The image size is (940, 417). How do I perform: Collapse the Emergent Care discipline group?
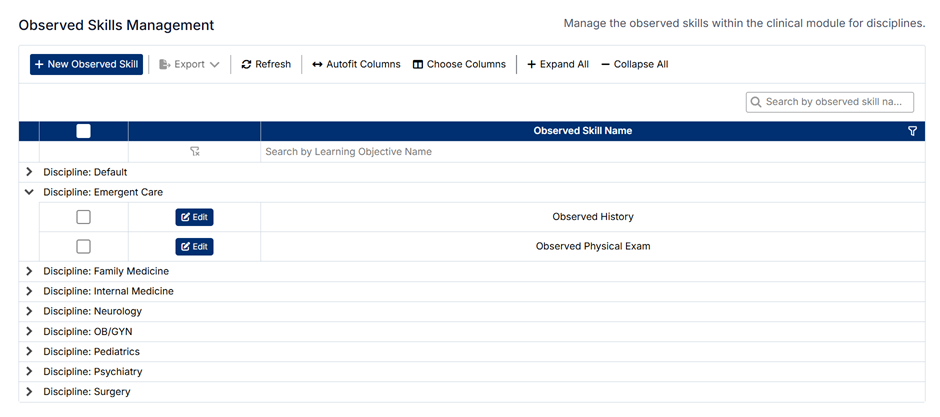point(29,192)
